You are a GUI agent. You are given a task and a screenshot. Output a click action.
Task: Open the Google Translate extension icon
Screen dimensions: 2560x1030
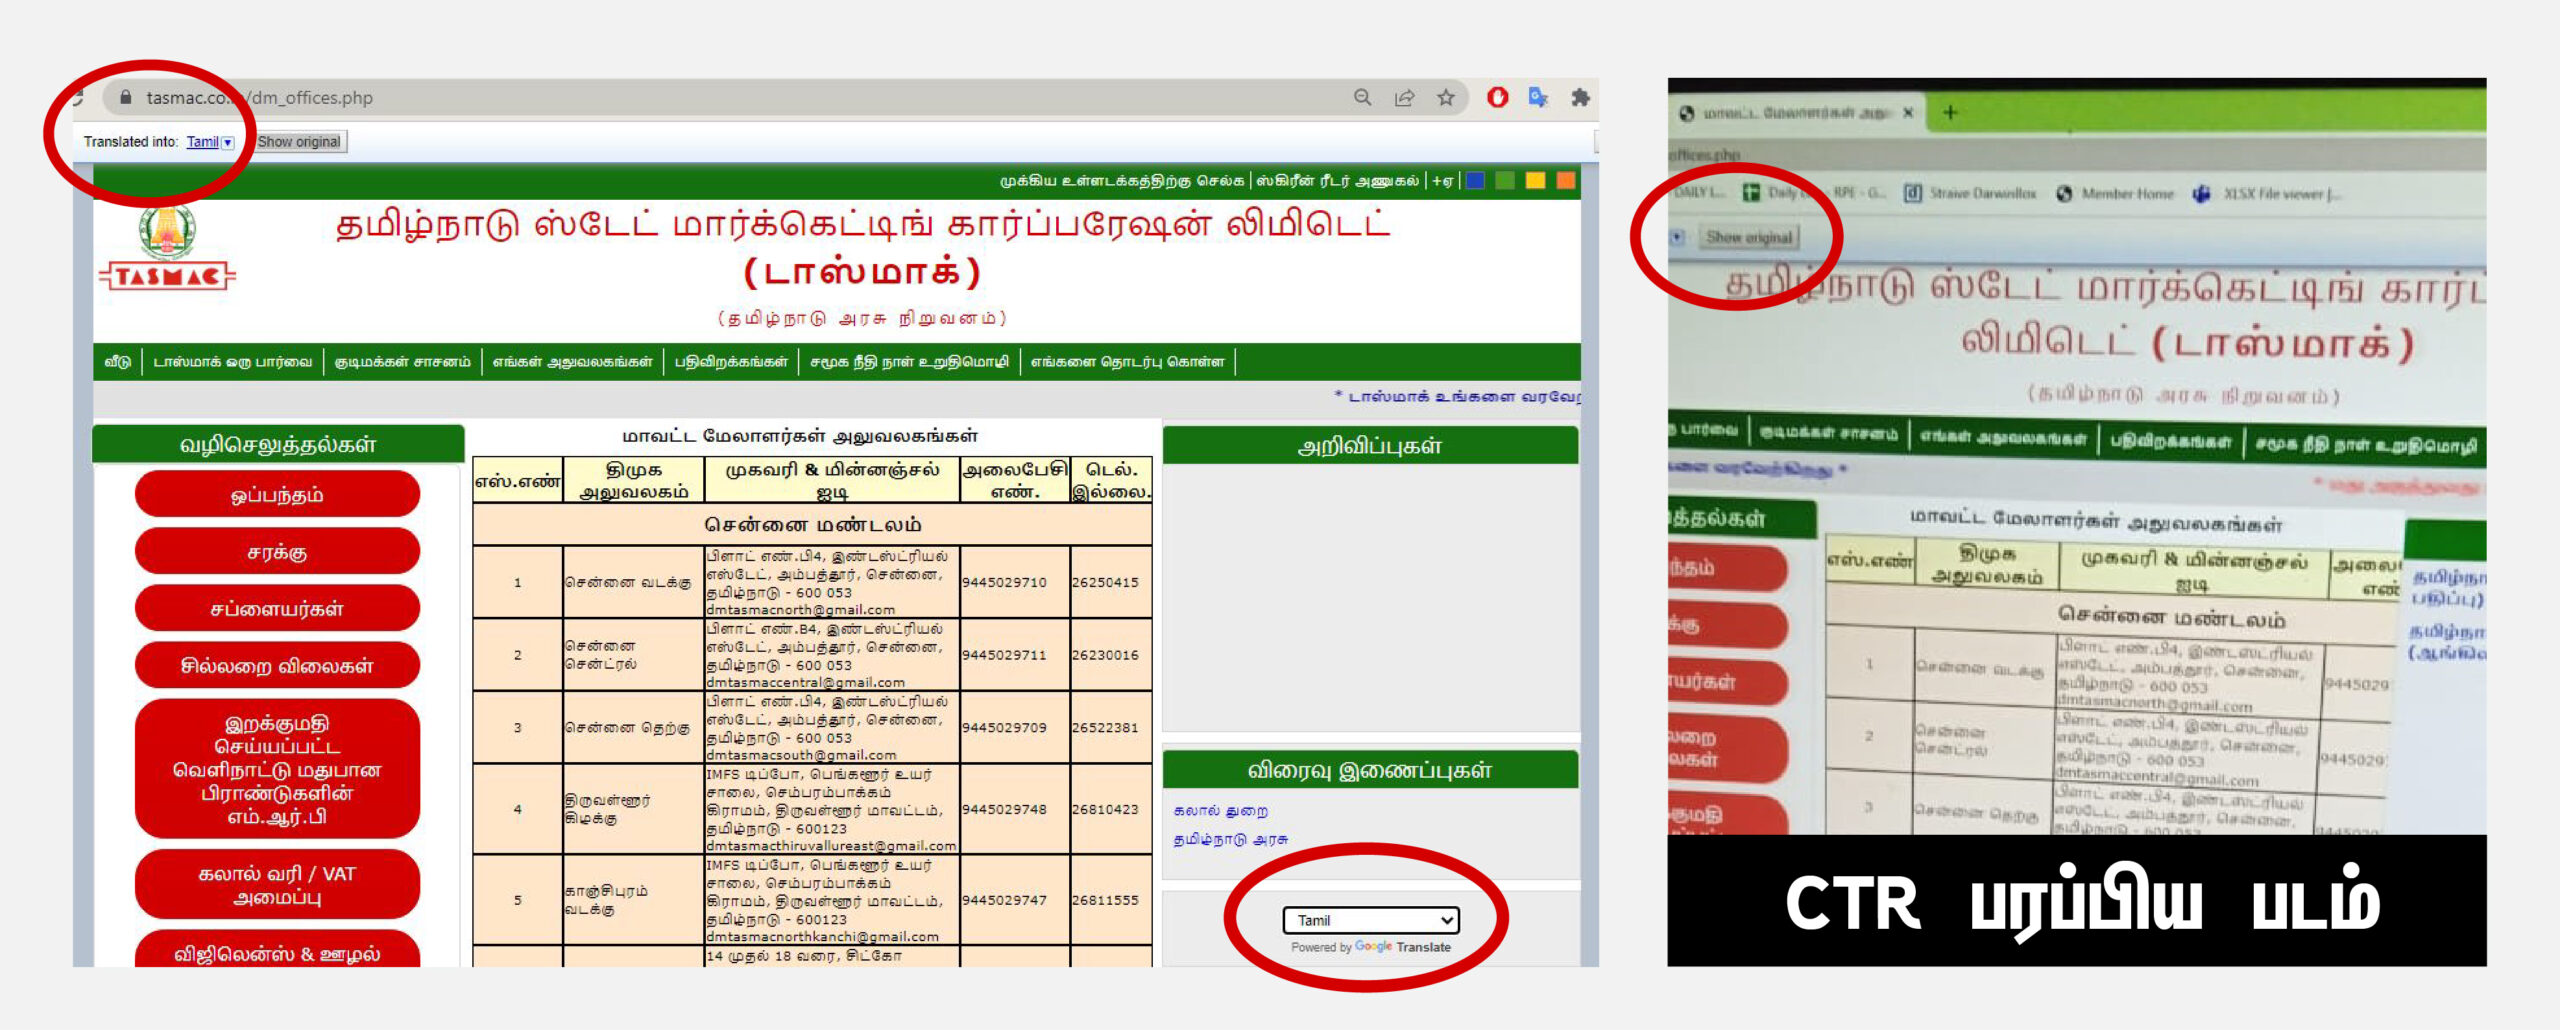pyautogui.click(x=1538, y=97)
